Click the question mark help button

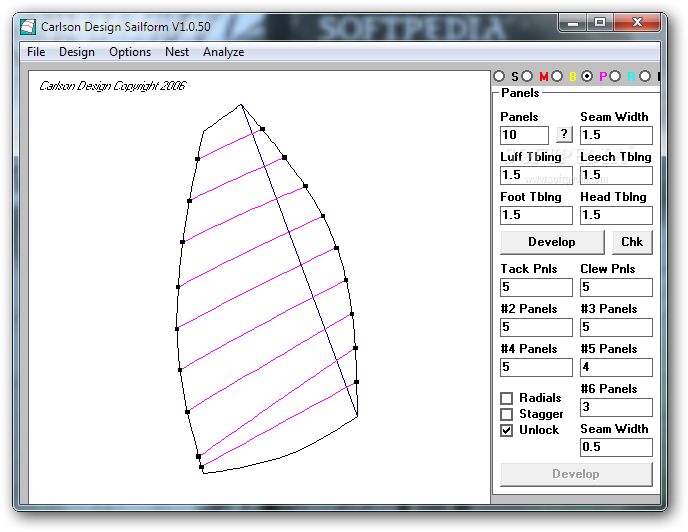coord(564,134)
